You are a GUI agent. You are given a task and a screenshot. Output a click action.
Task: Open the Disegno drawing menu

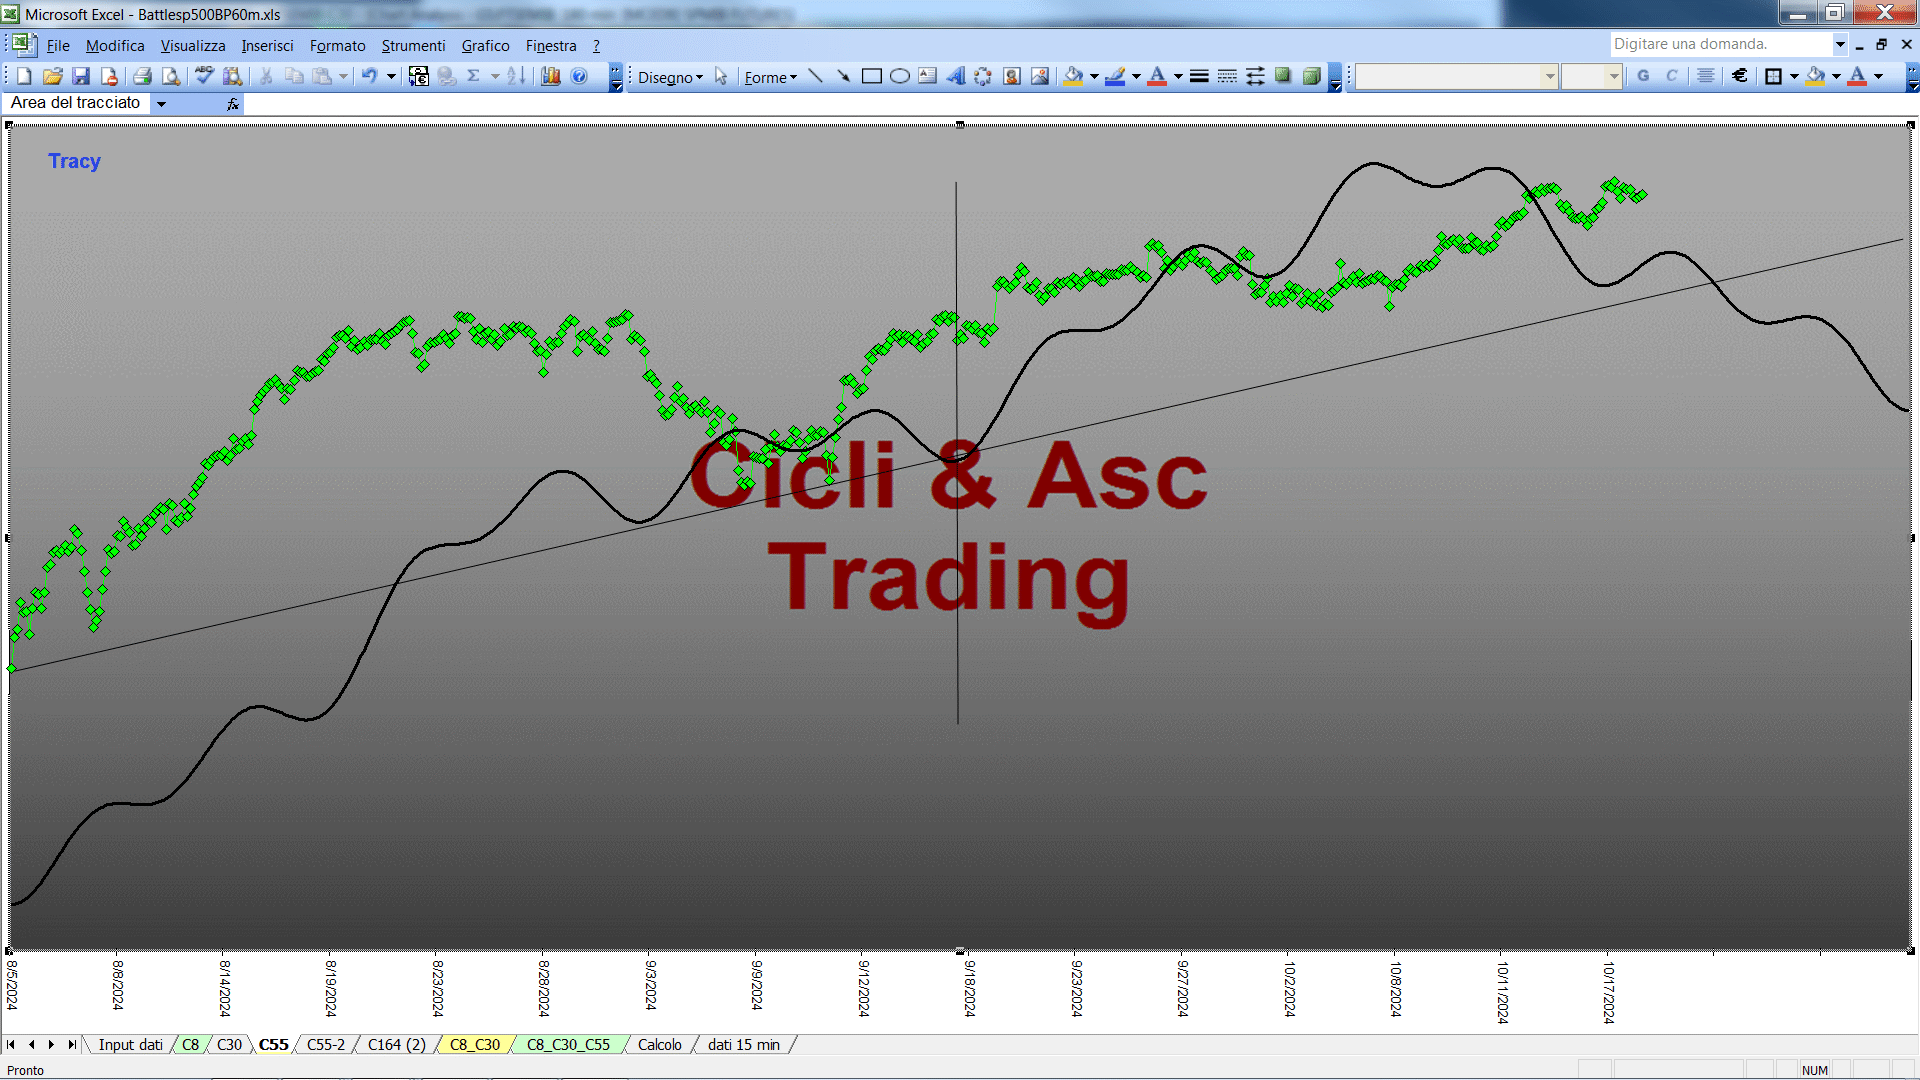click(670, 77)
